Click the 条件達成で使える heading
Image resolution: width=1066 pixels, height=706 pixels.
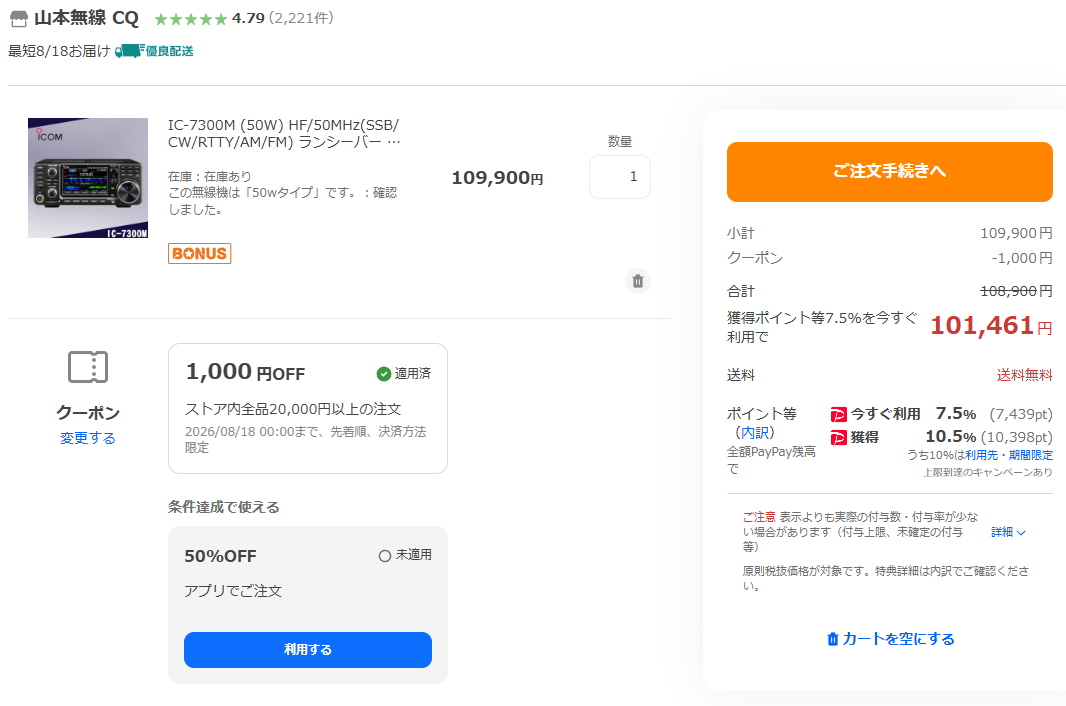224,507
